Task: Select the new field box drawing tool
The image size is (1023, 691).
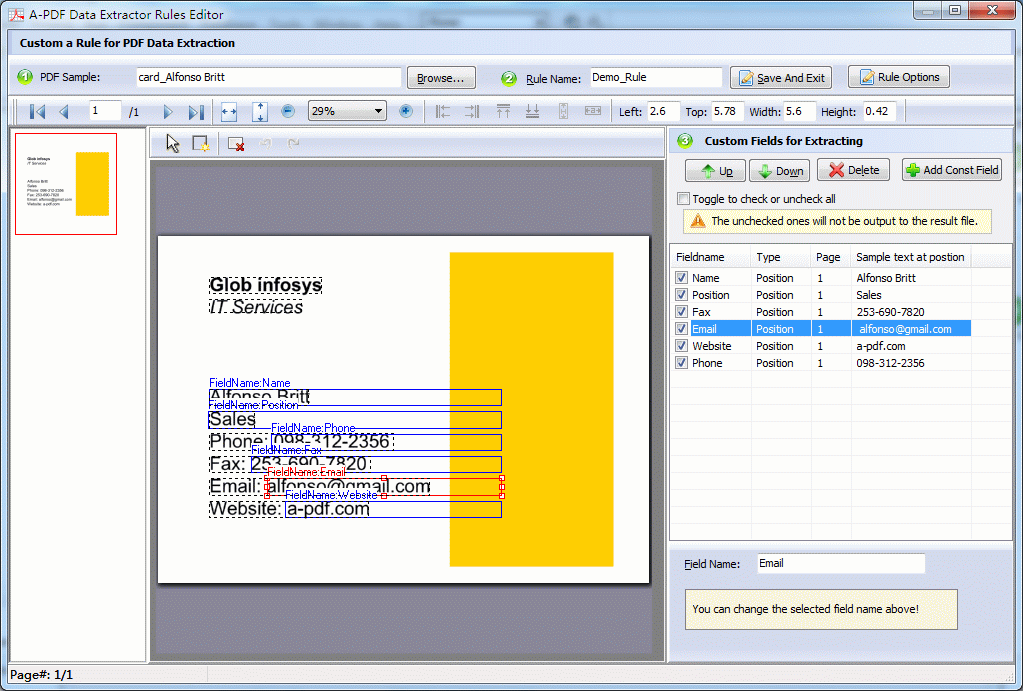Action: [199, 143]
